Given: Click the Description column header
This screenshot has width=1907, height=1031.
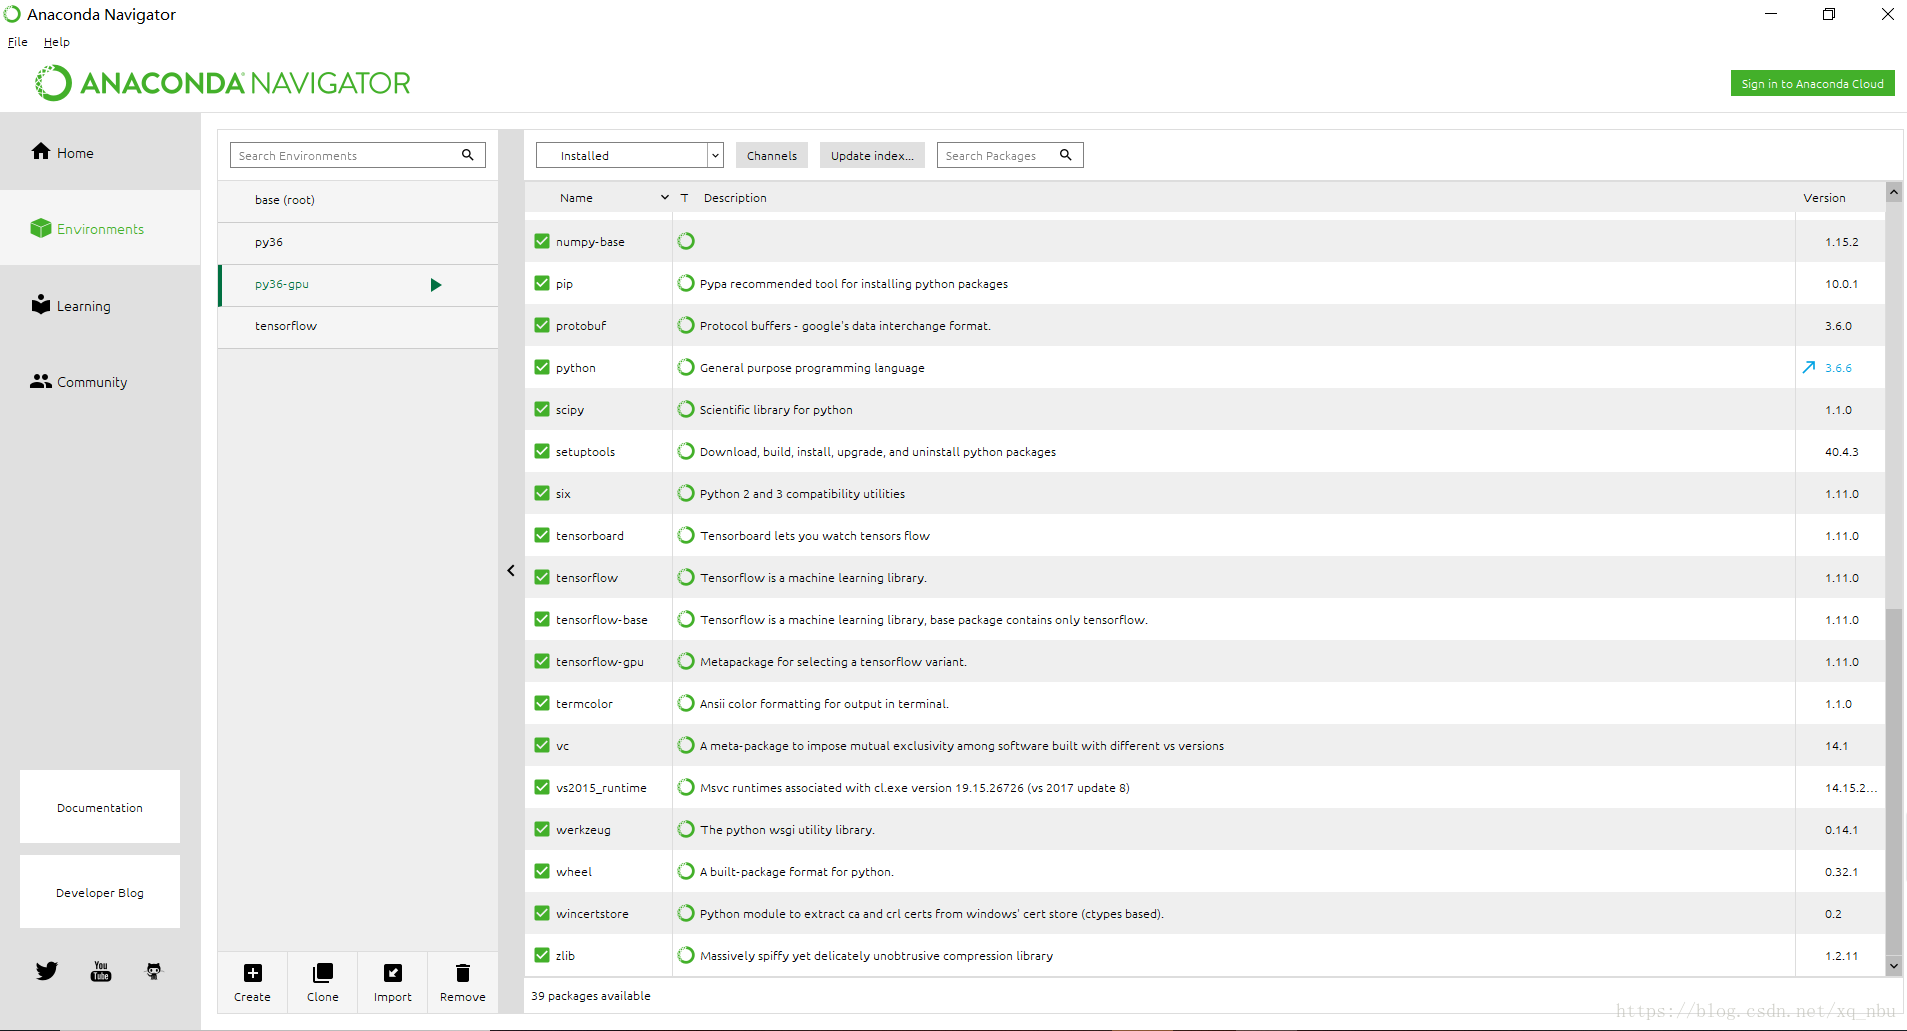Looking at the screenshot, I should 735,198.
